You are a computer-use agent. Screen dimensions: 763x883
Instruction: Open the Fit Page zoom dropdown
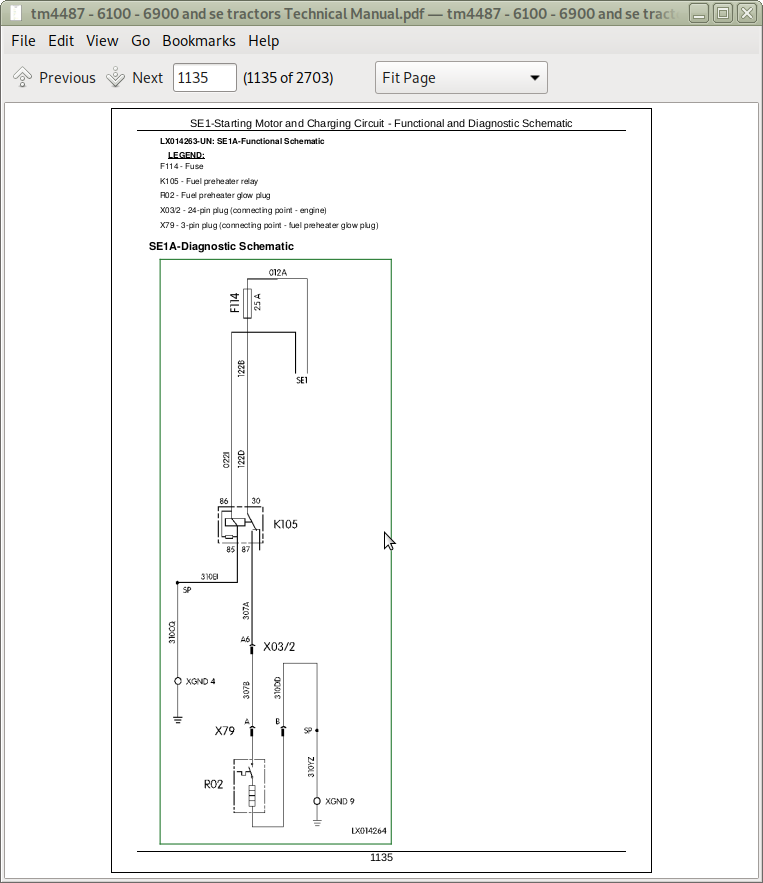461,78
